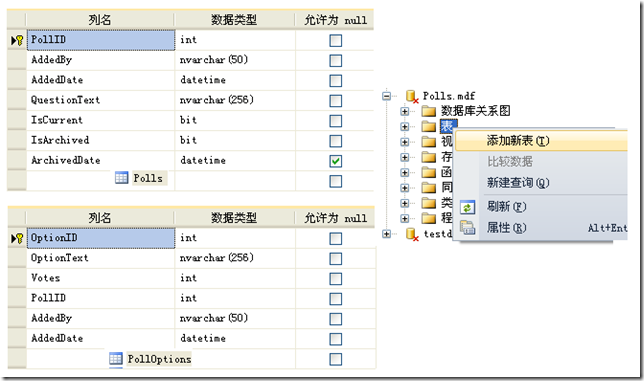Click the 数据类型 header of Polls table

point(234,20)
